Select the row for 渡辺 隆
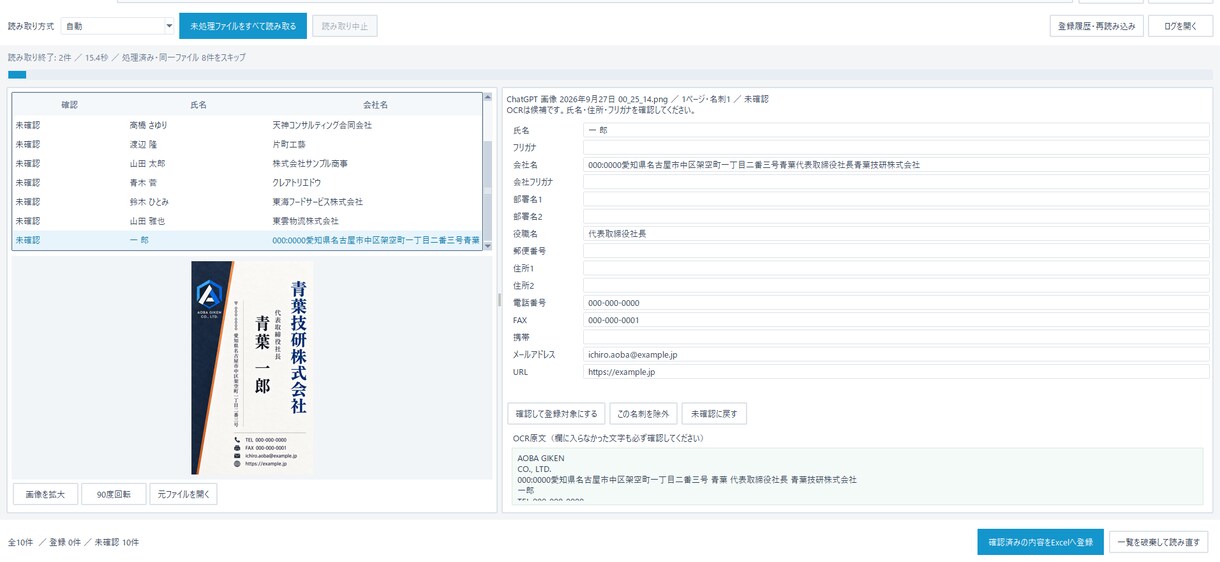 tap(247, 144)
